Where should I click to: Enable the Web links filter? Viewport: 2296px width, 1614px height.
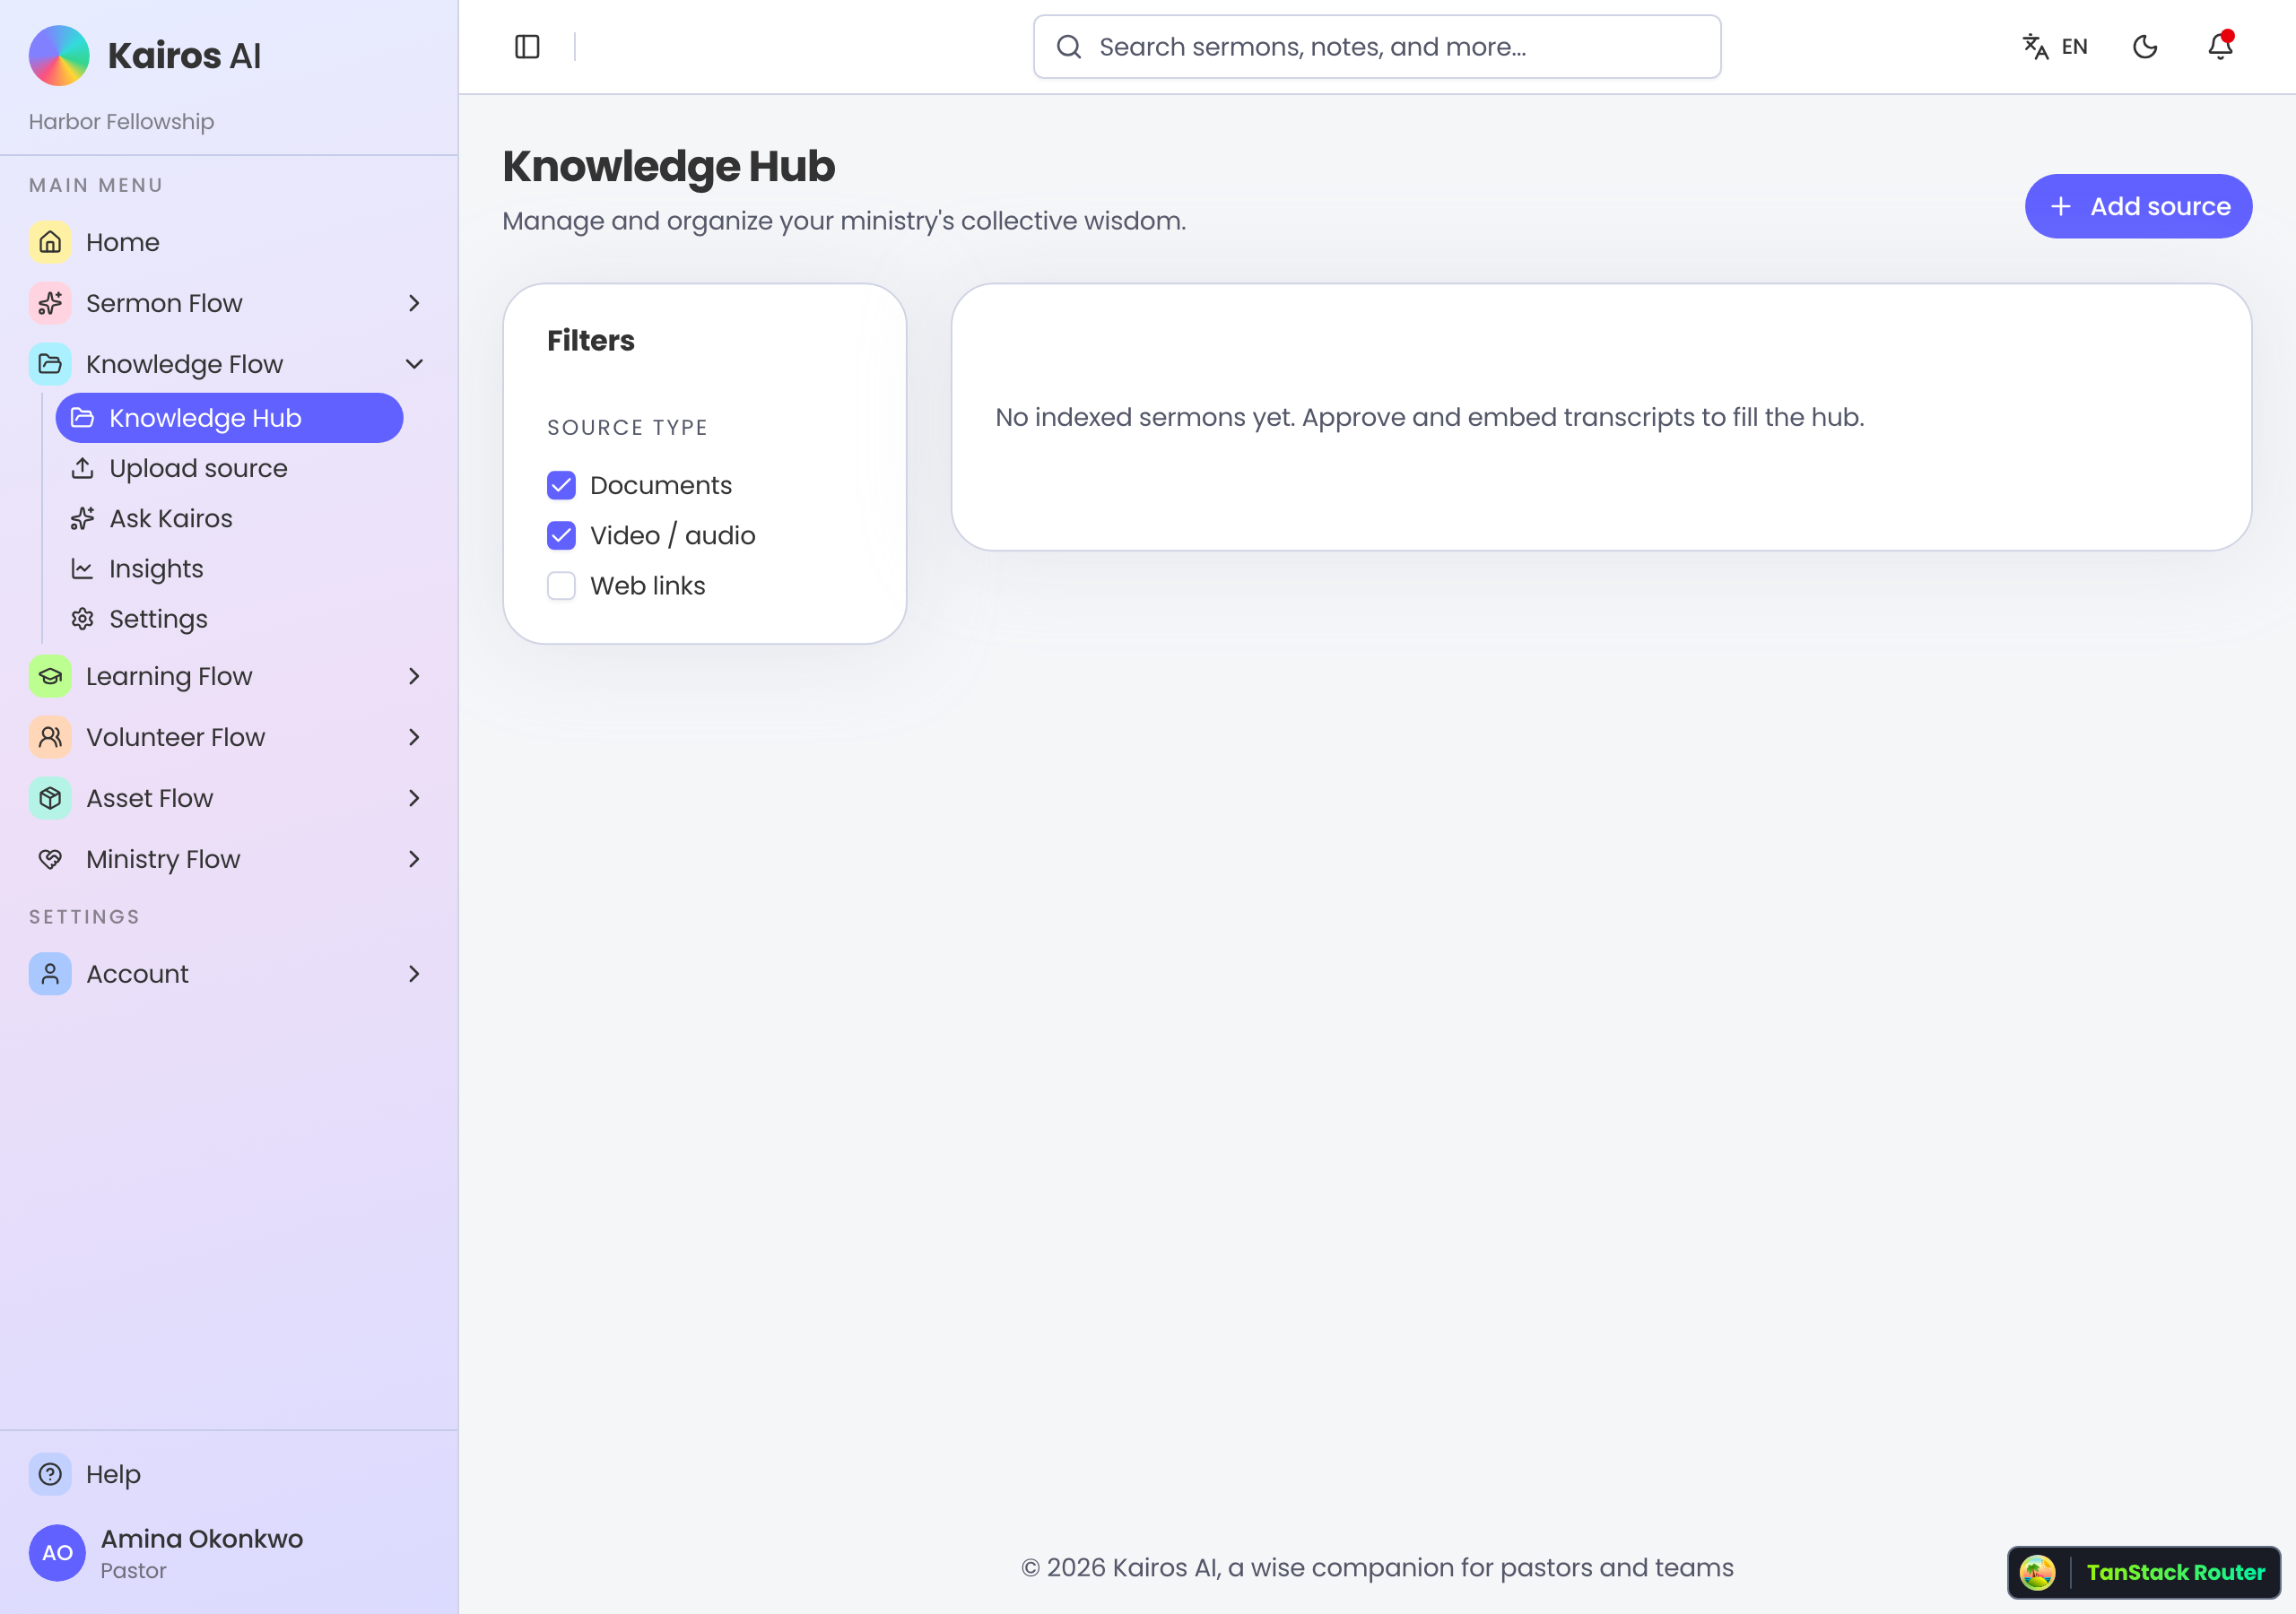click(x=561, y=586)
